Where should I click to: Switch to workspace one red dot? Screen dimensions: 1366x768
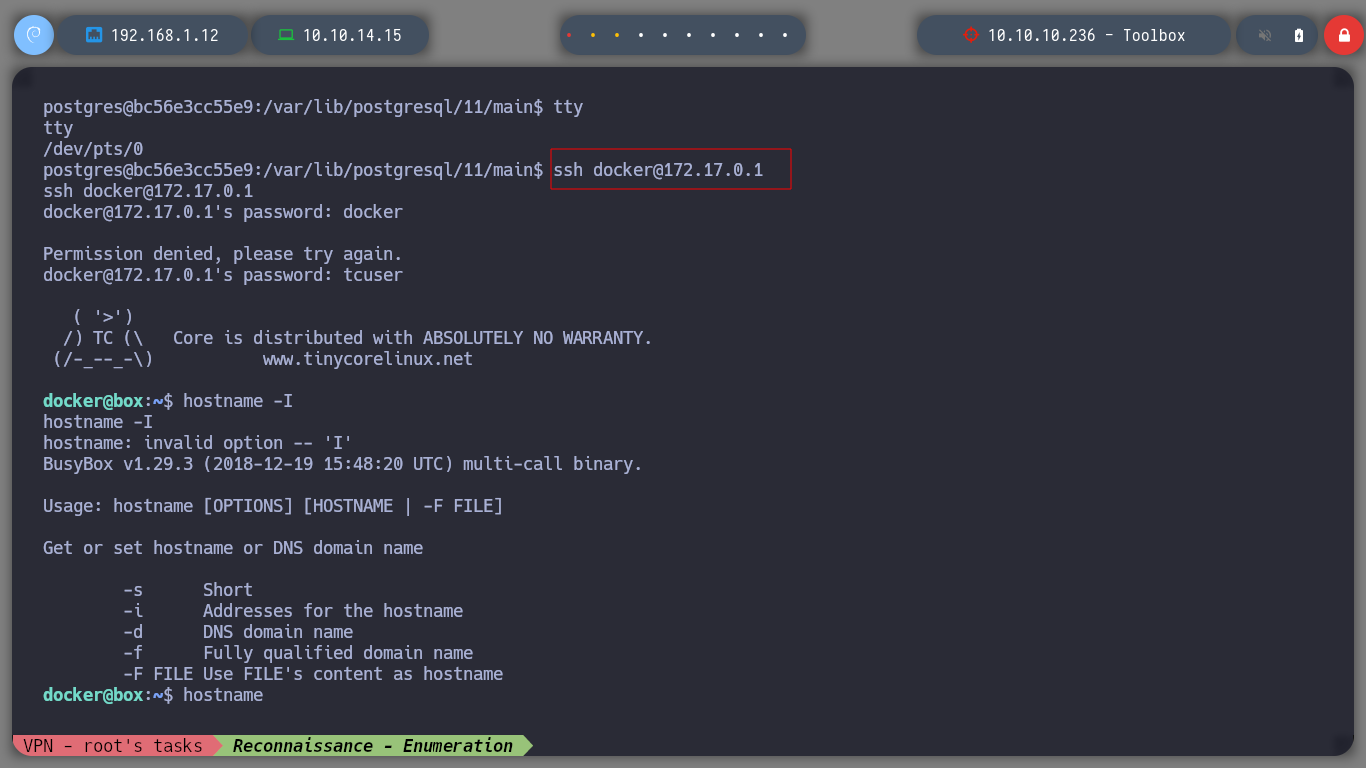[569, 35]
